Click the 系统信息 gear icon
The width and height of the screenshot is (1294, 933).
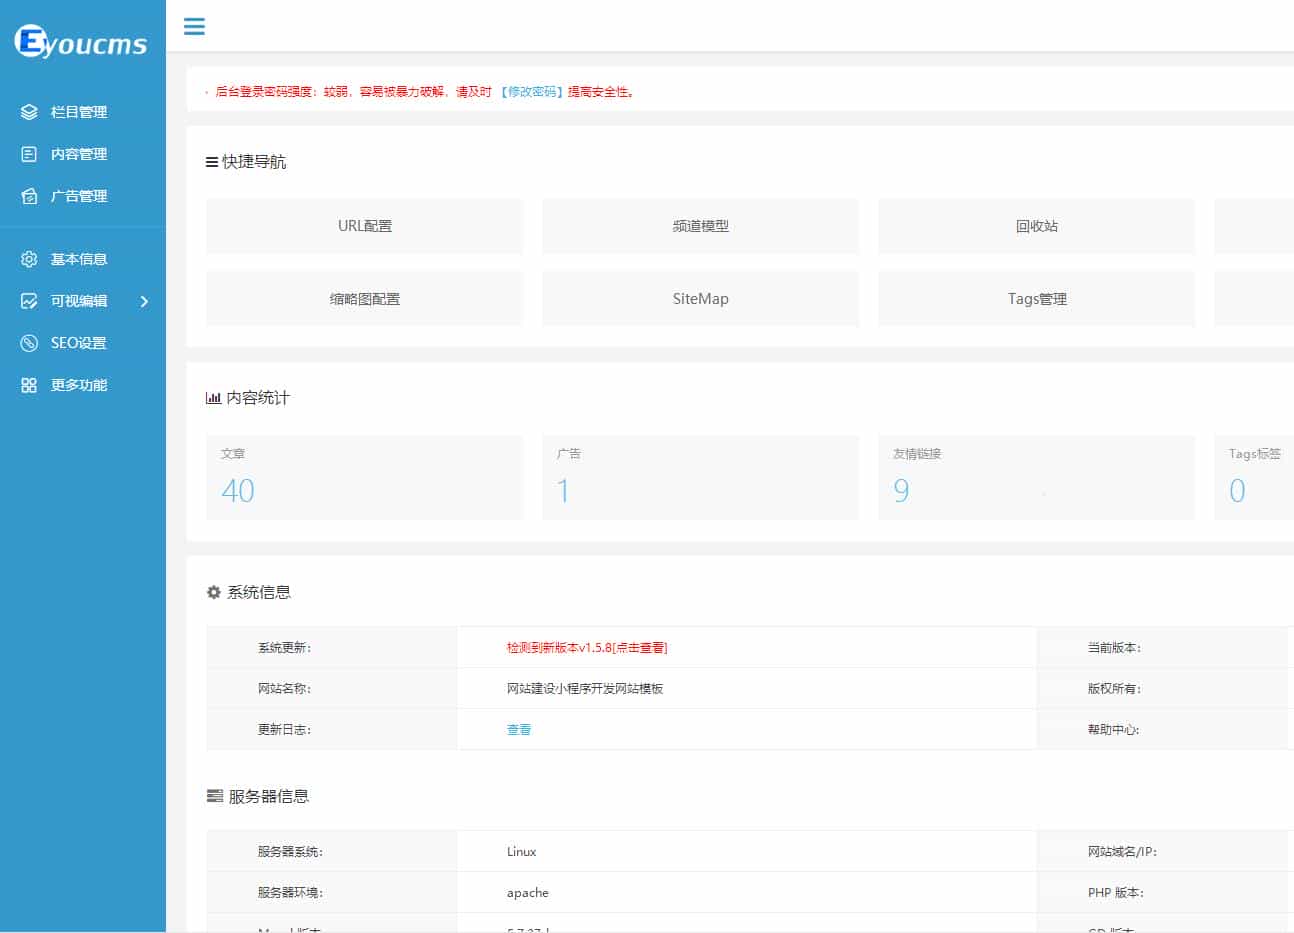click(213, 592)
